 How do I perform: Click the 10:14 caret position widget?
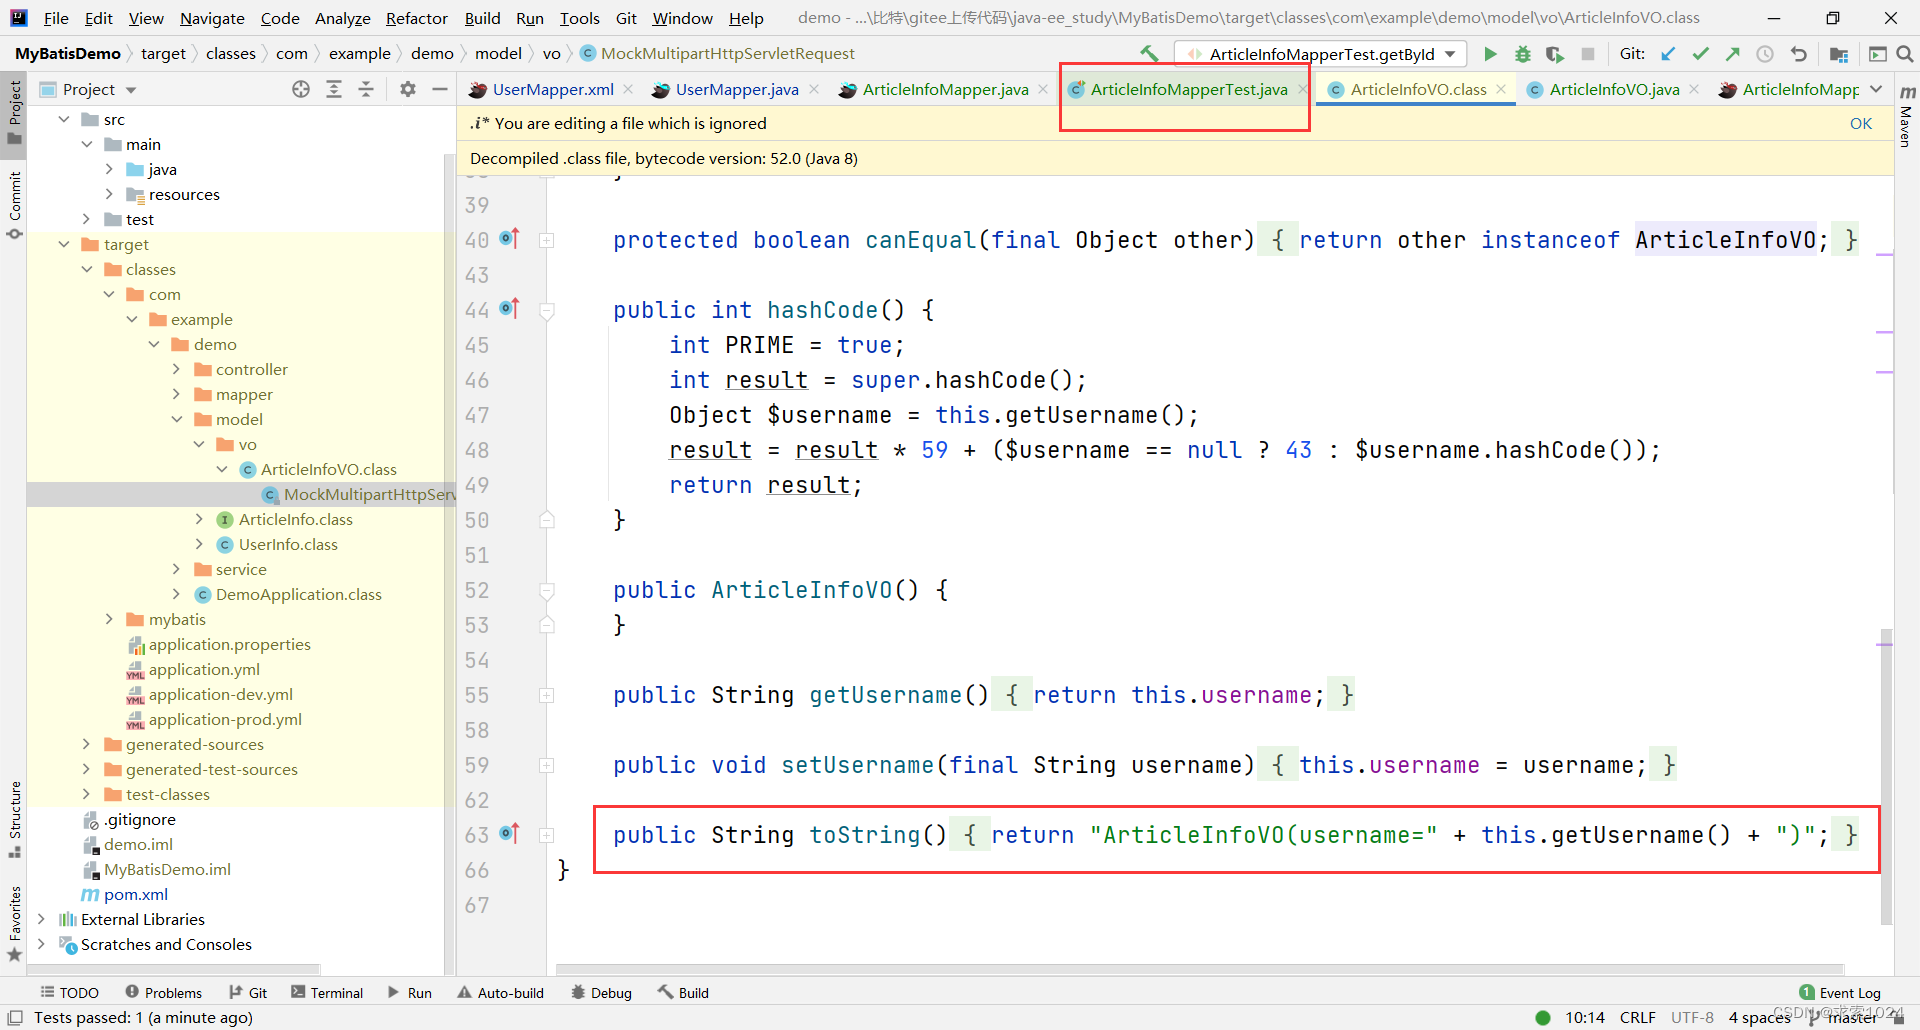pos(1585,1018)
